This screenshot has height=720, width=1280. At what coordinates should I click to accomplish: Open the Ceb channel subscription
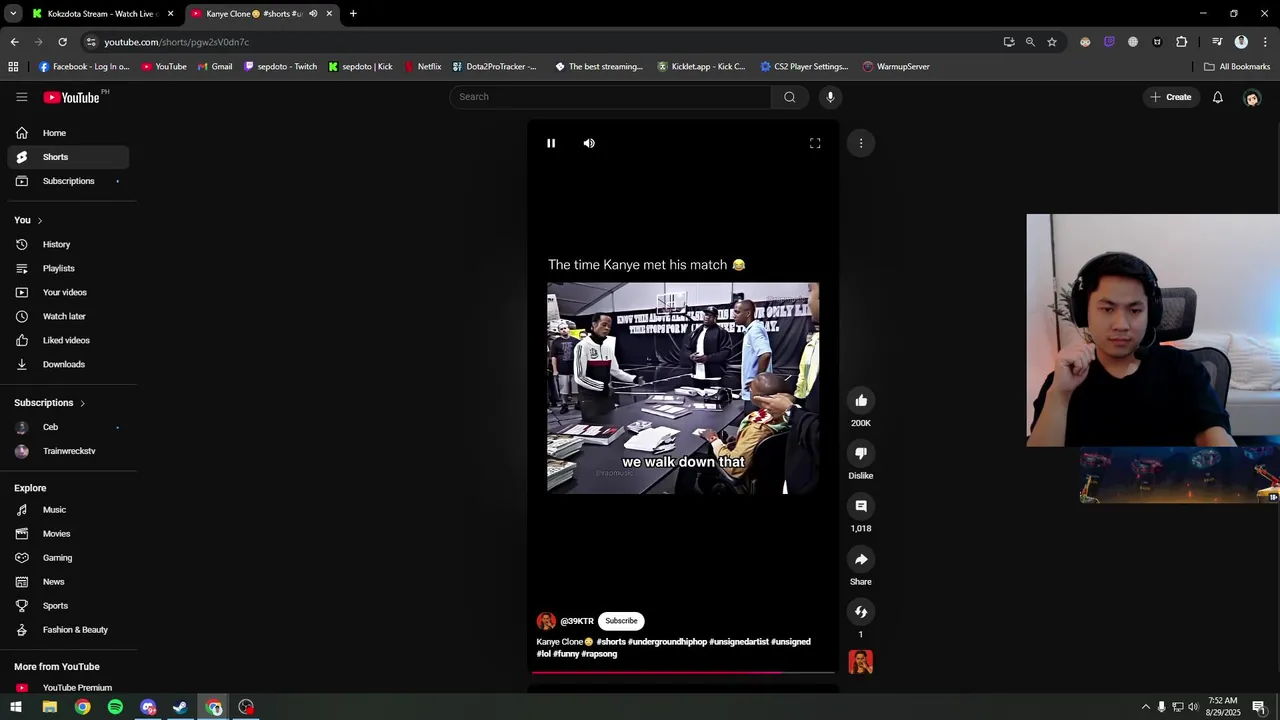68,427
